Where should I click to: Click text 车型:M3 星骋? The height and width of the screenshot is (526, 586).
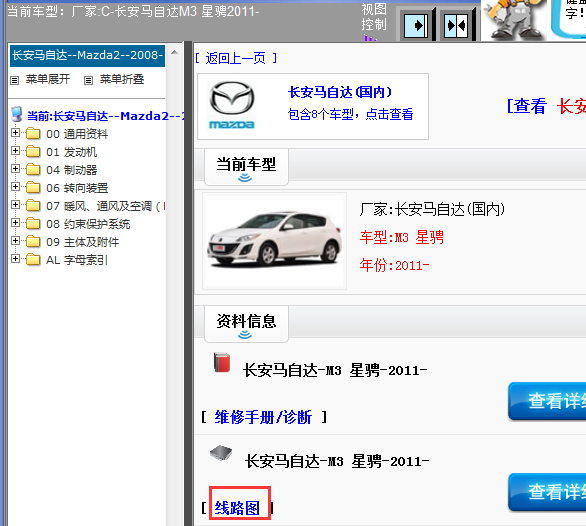pyautogui.click(x=402, y=237)
